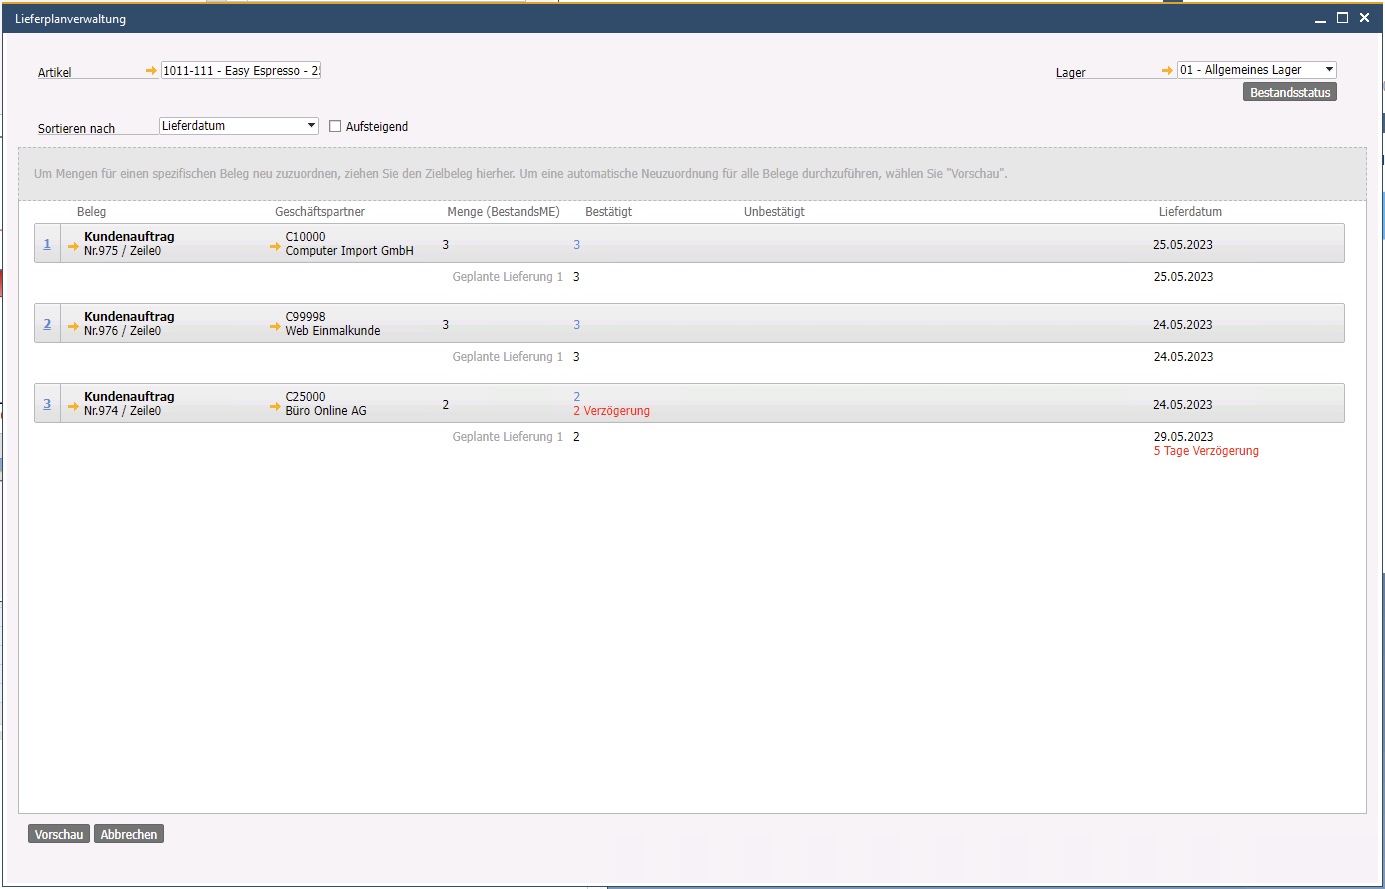
Task: Click the confirmed quantity 2 for Büro Online AG
Action: pos(577,397)
